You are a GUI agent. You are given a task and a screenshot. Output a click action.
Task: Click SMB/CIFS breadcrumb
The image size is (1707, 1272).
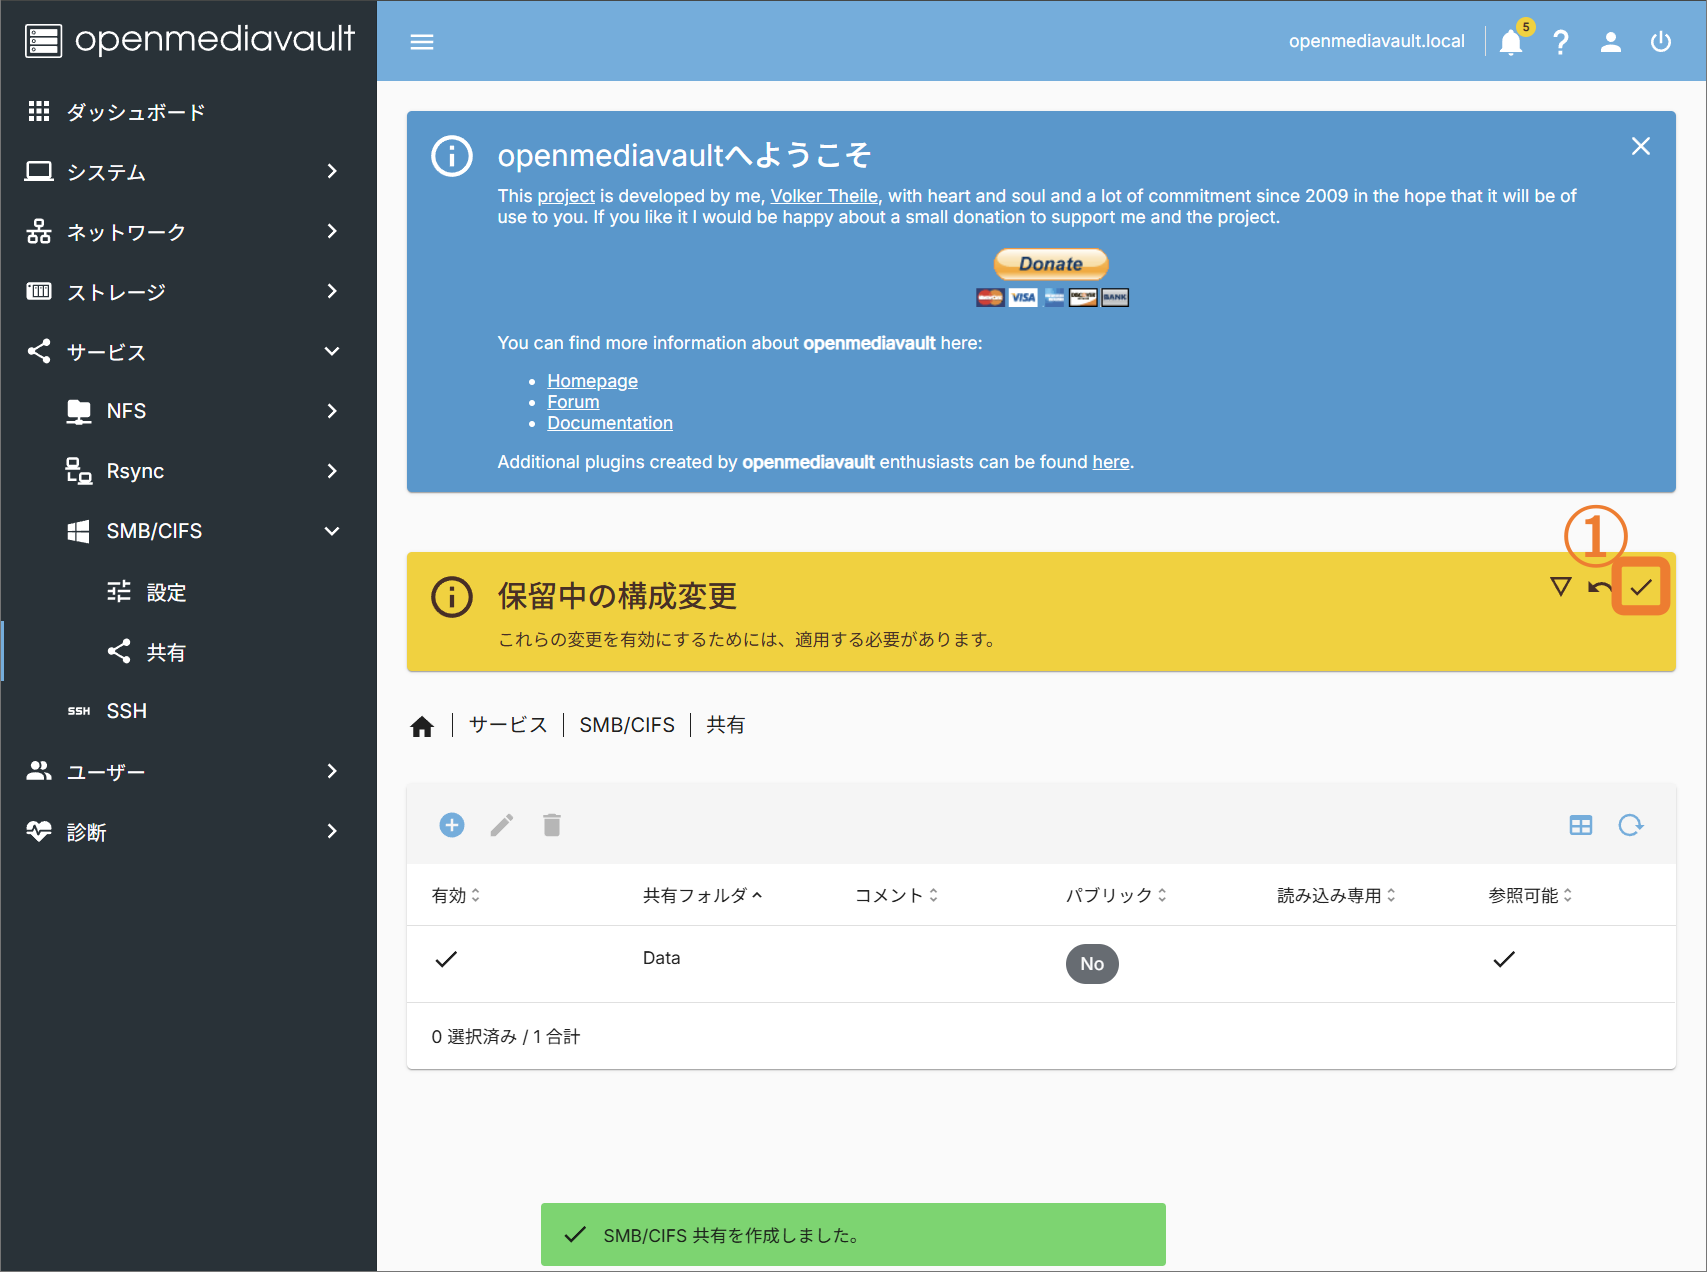(627, 725)
